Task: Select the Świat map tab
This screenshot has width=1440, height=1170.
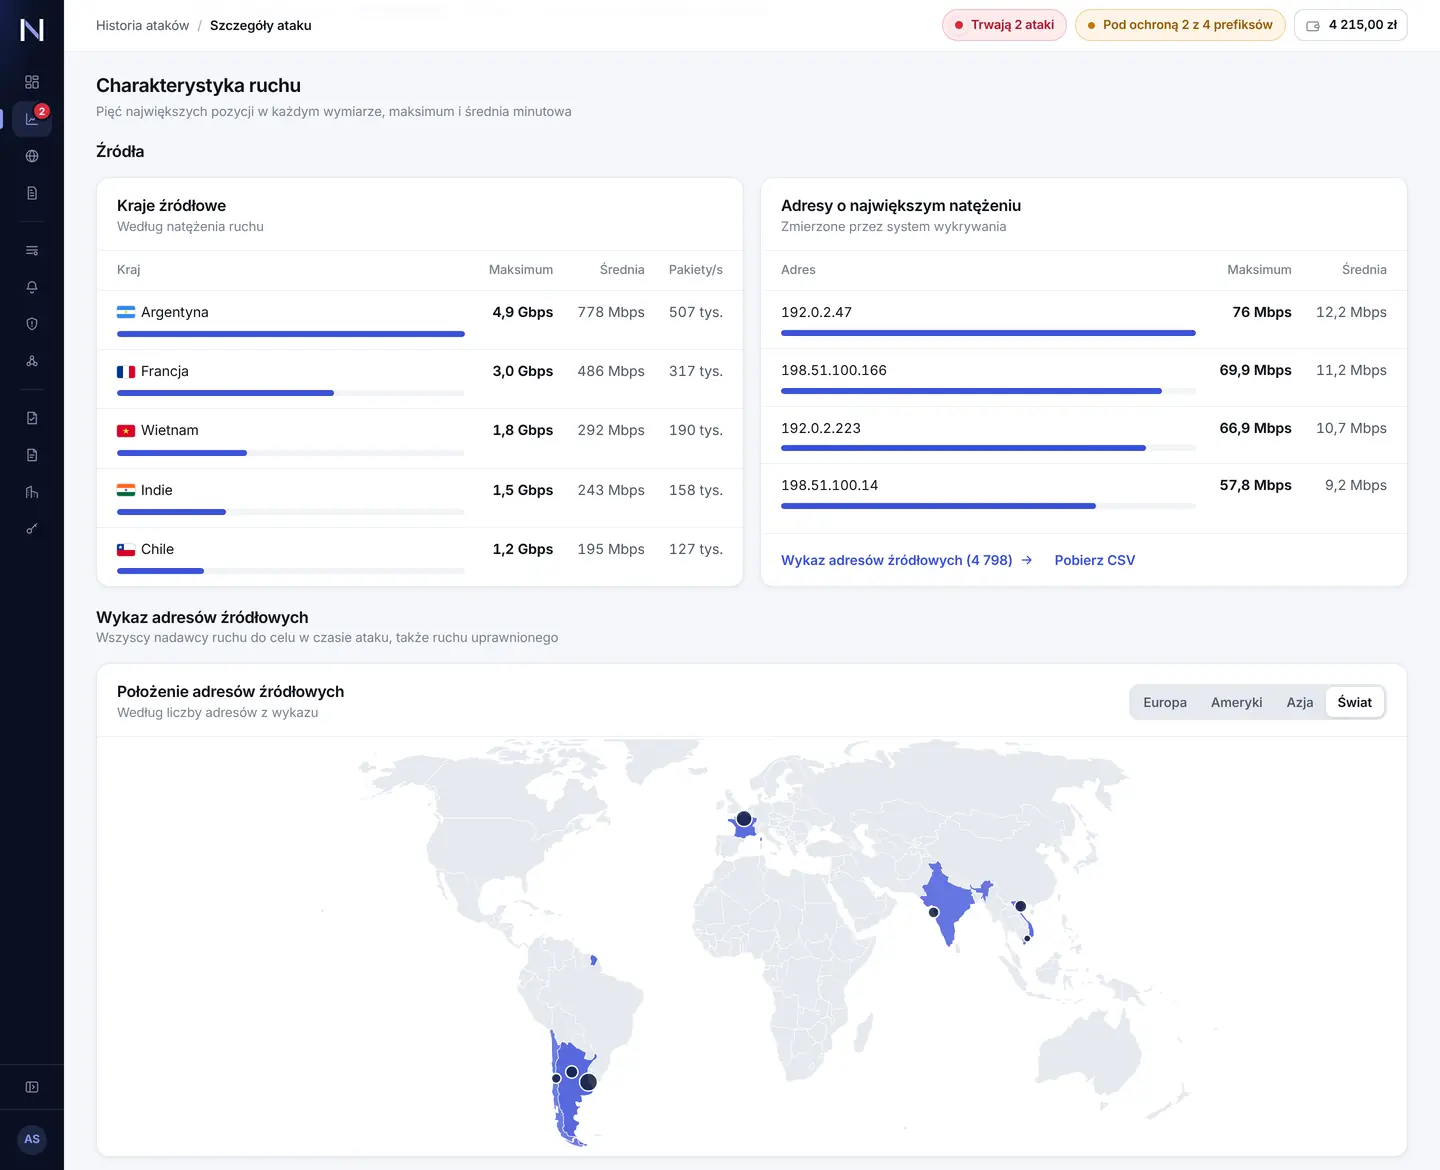Action: (x=1355, y=702)
